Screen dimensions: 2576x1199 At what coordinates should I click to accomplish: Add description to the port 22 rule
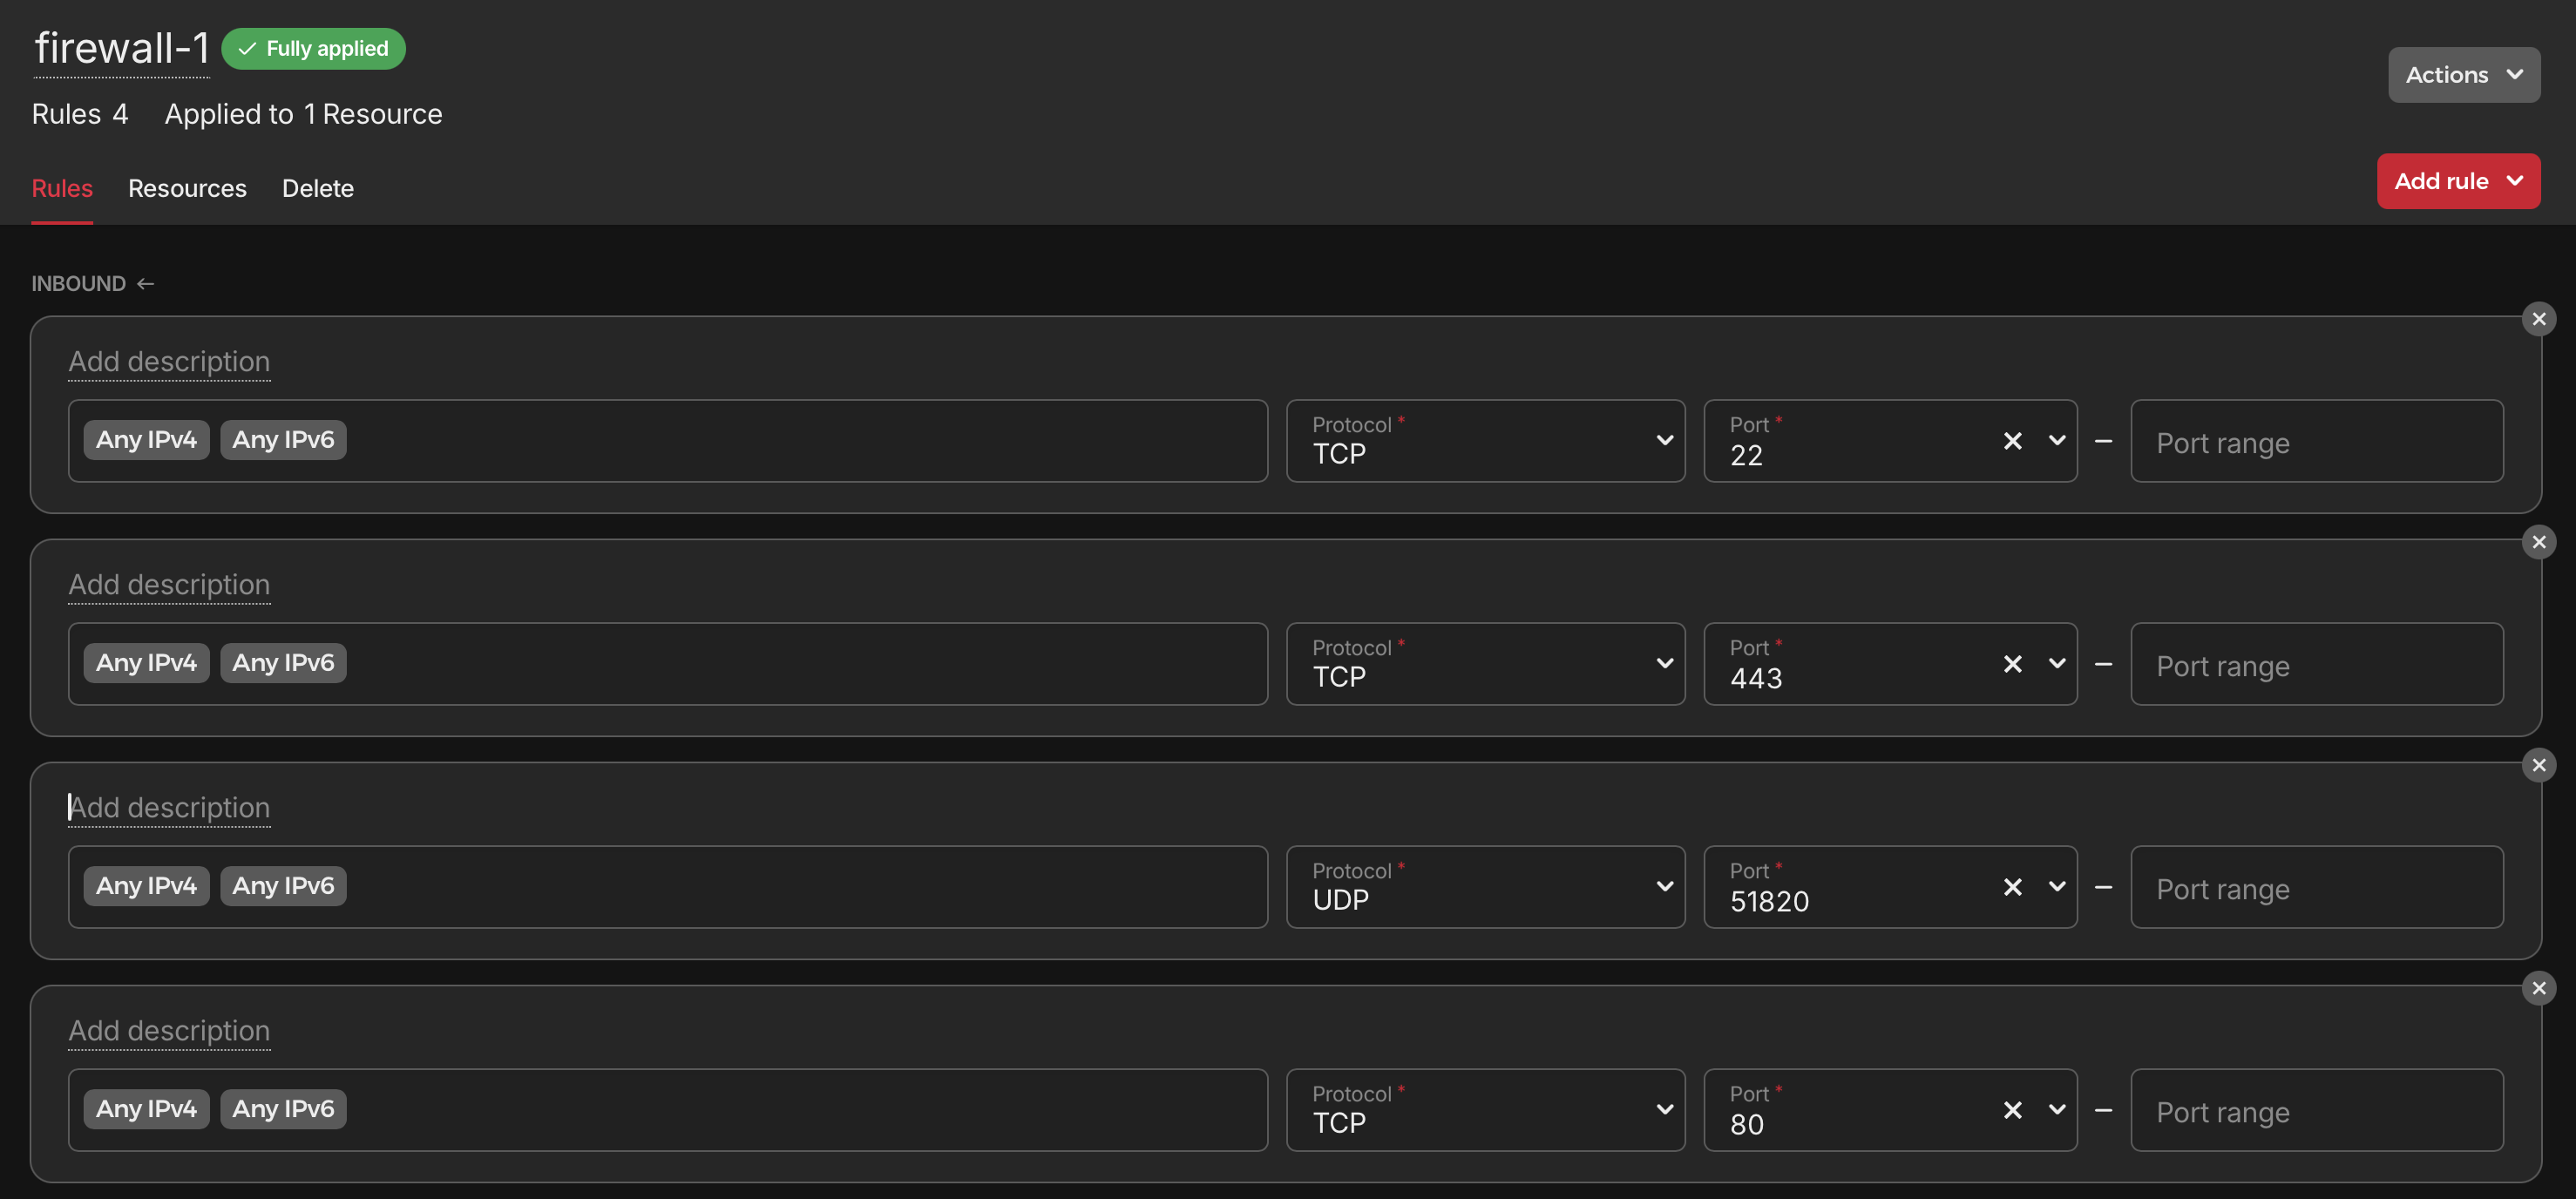(169, 362)
